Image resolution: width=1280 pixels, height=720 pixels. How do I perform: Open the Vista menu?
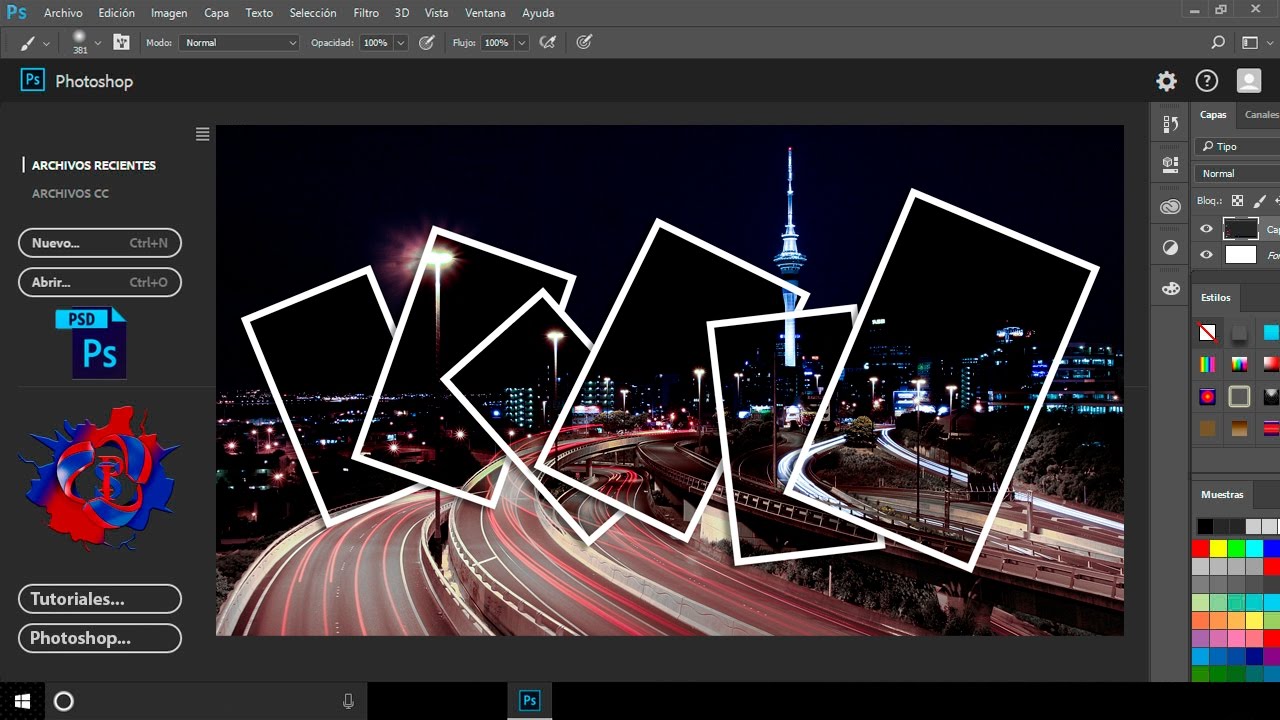[436, 13]
